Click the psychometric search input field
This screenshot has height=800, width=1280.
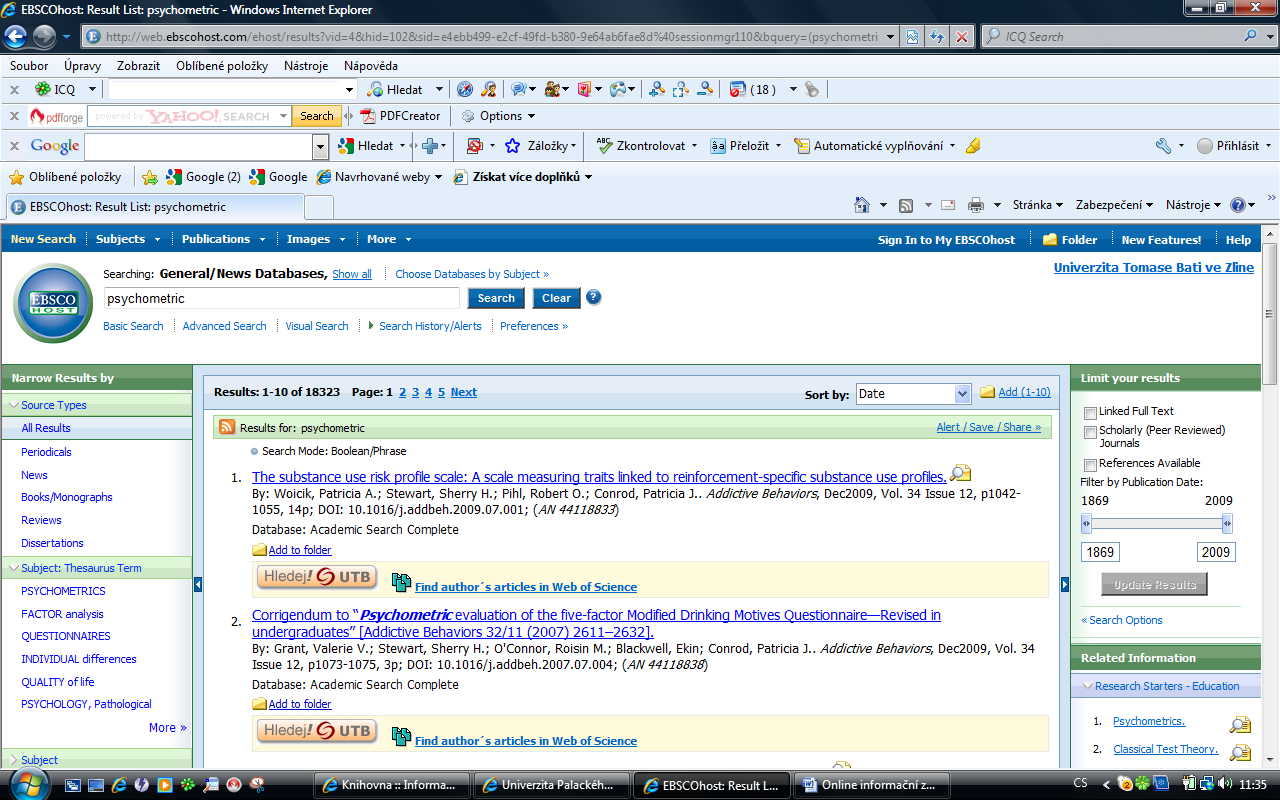tap(282, 298)
